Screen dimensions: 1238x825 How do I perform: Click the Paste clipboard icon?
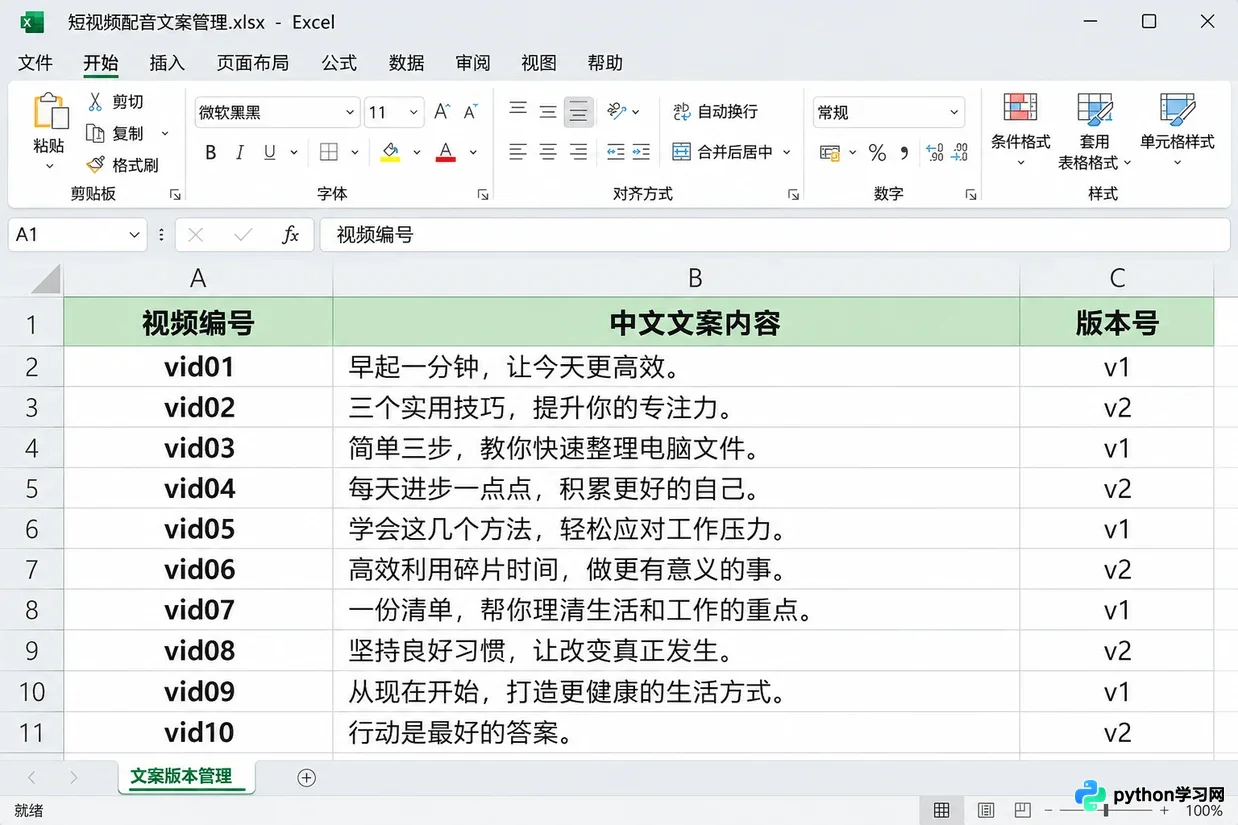pos(50,112)
